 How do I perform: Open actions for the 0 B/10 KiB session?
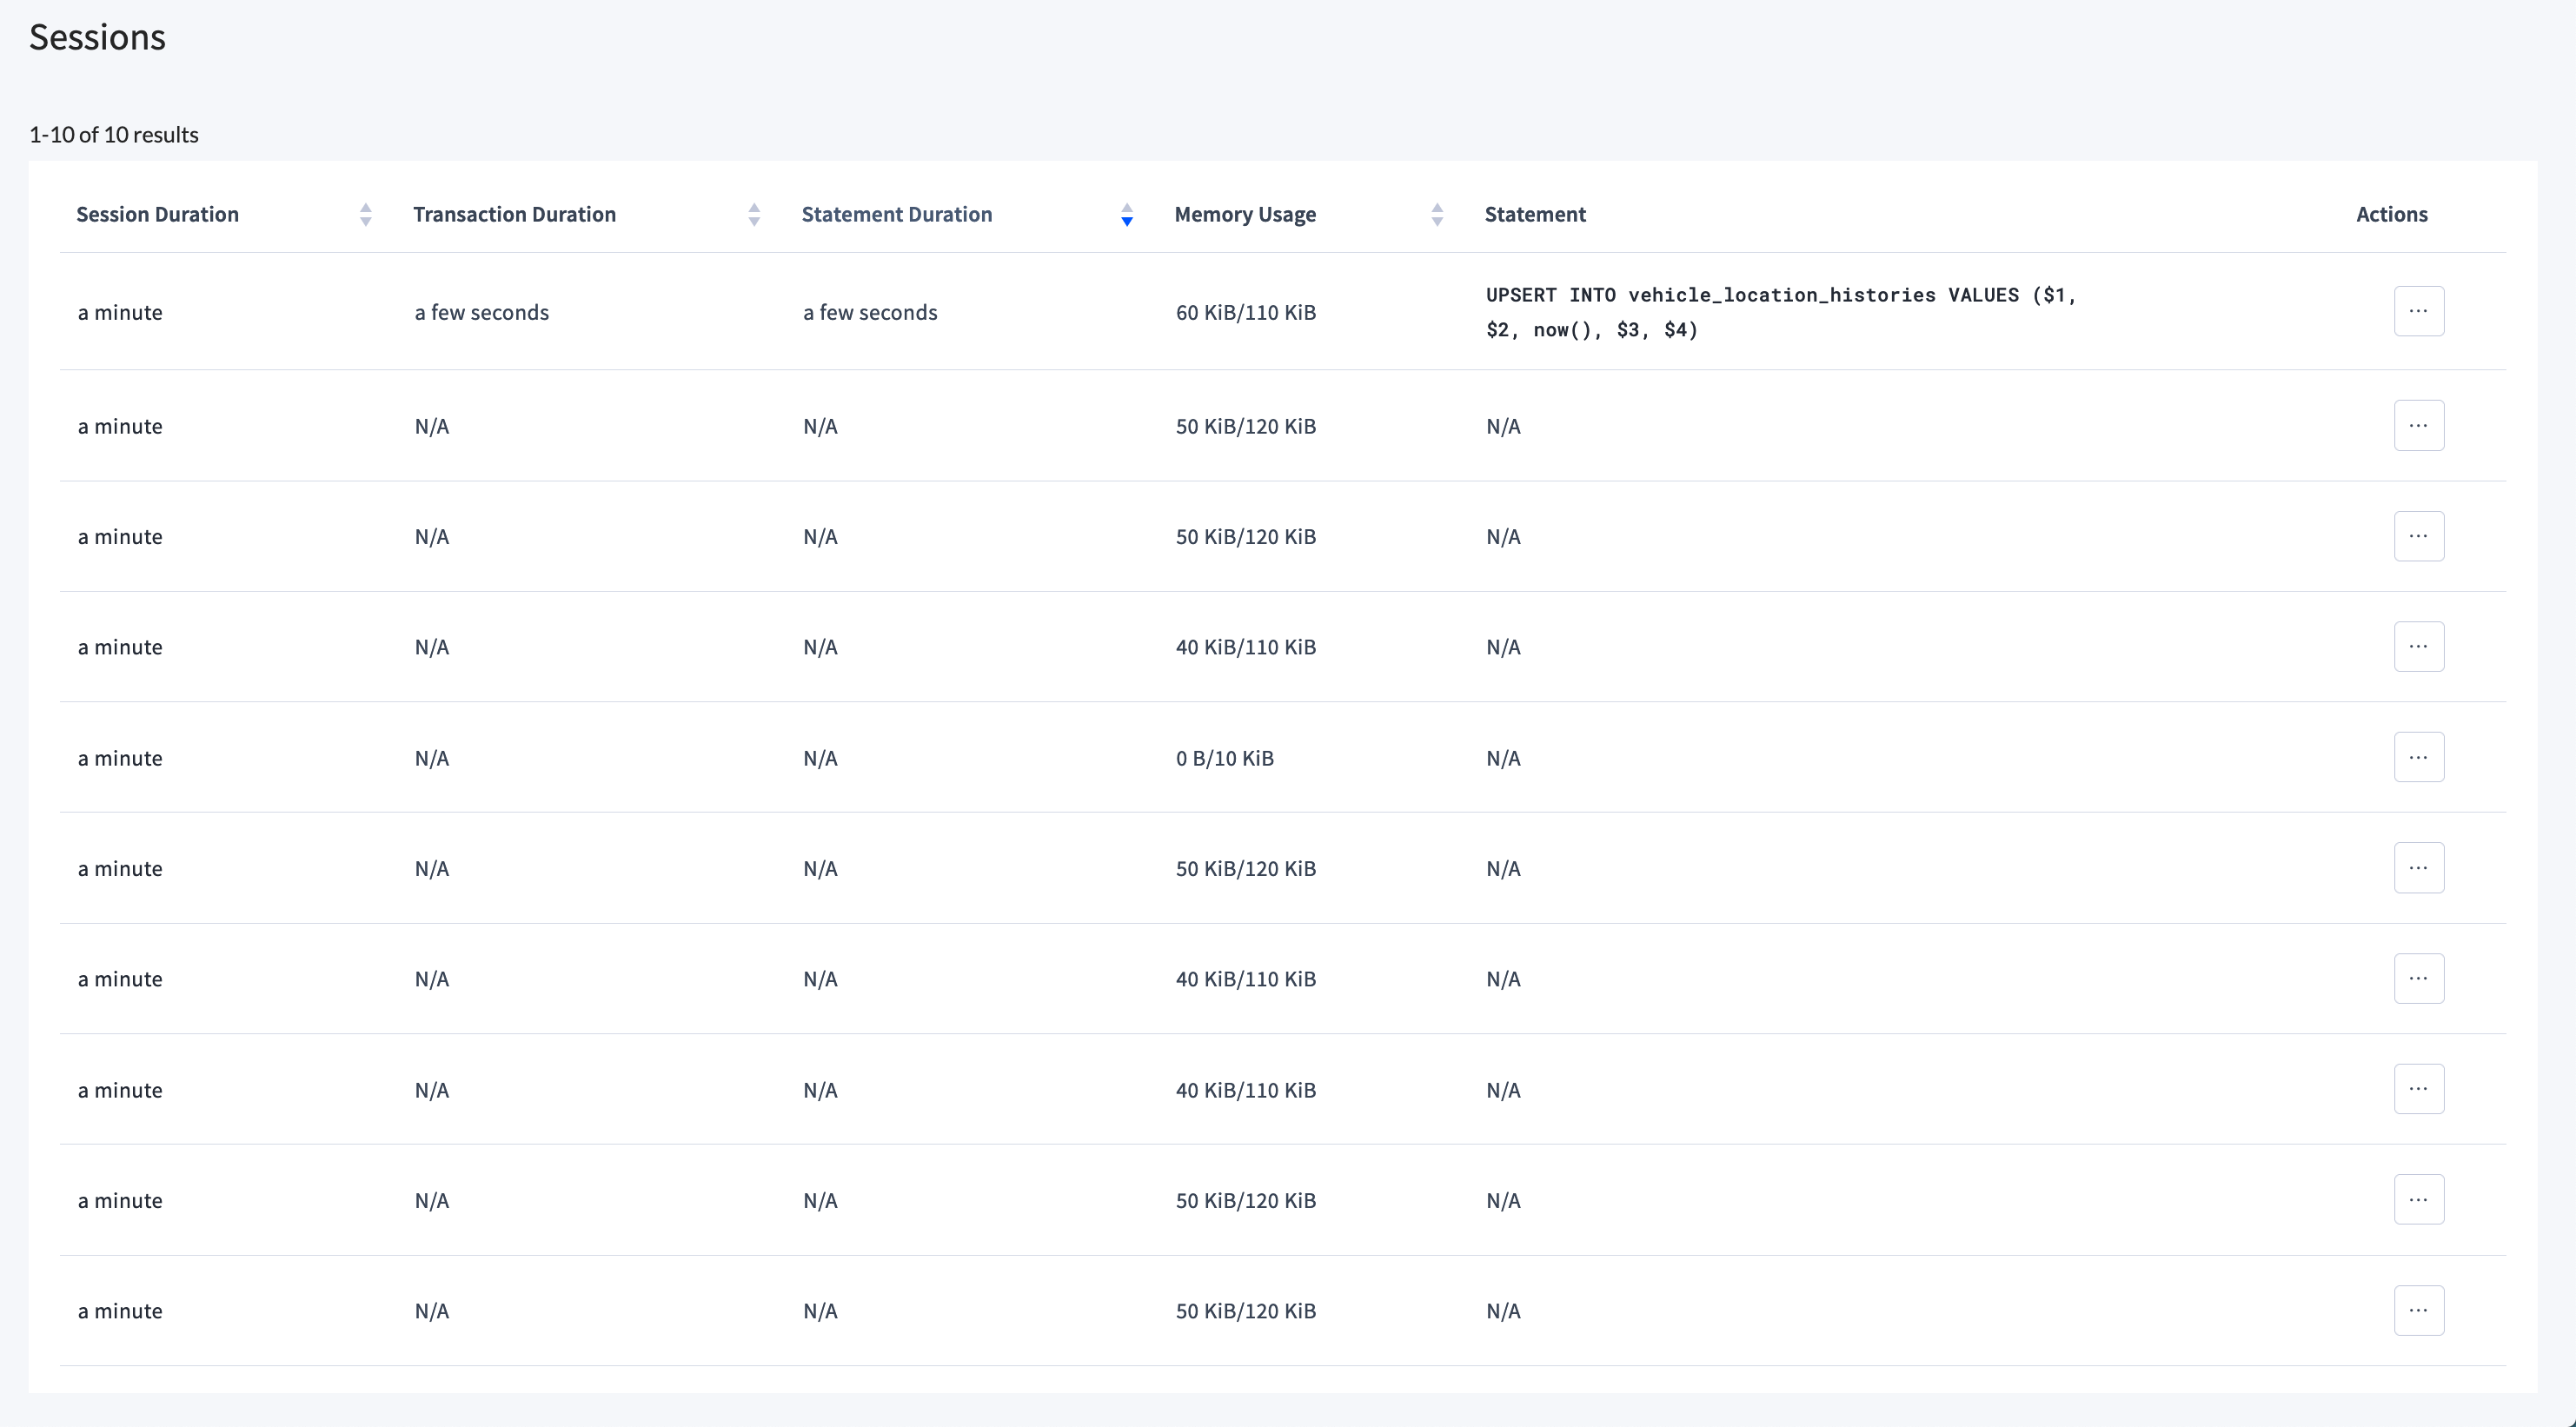[2419, 757]
